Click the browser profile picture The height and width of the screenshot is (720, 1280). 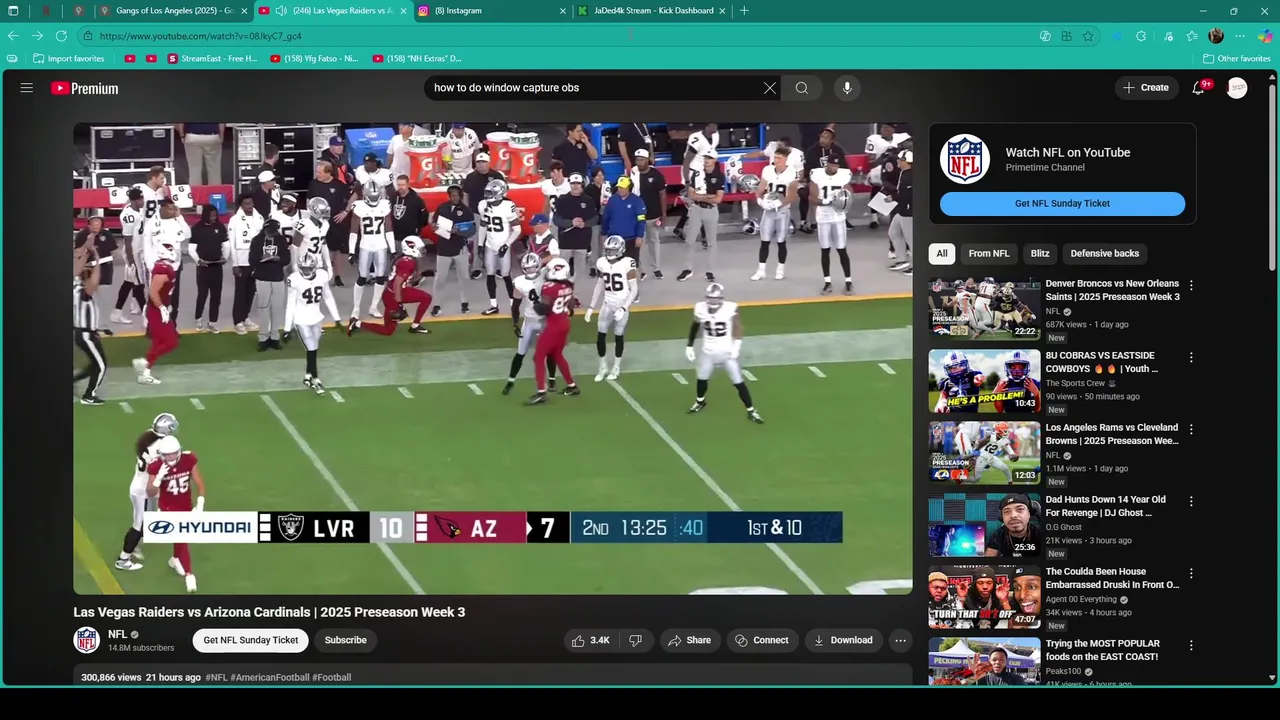1216,36
